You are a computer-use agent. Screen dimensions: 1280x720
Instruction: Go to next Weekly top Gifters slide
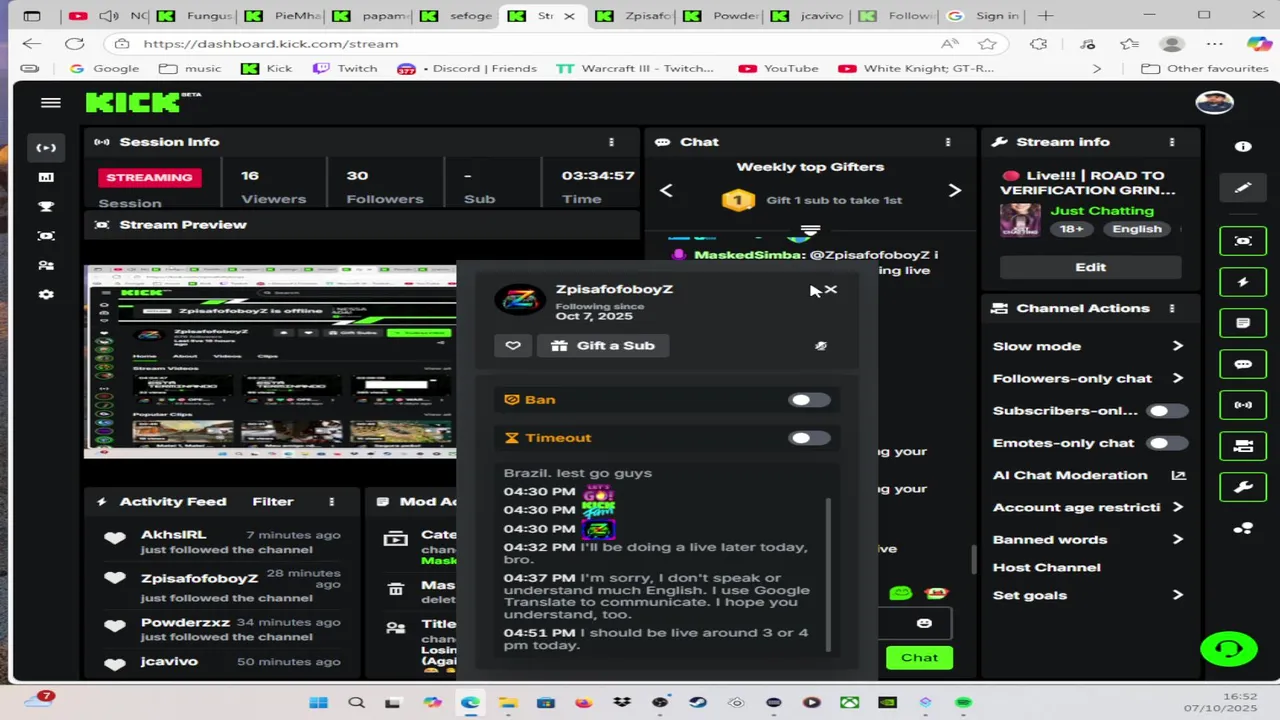[x=954, y=190]
